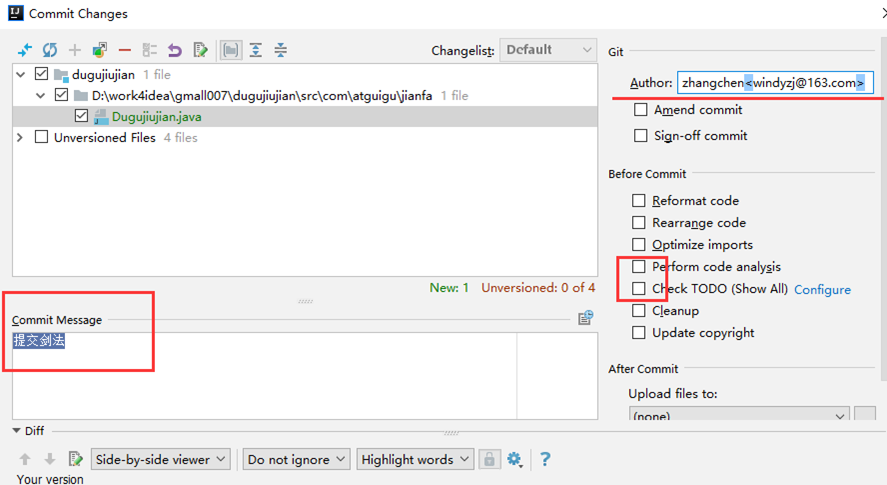Enable Update copyright option
The image size is (887, 485).
tap(639, 333)
